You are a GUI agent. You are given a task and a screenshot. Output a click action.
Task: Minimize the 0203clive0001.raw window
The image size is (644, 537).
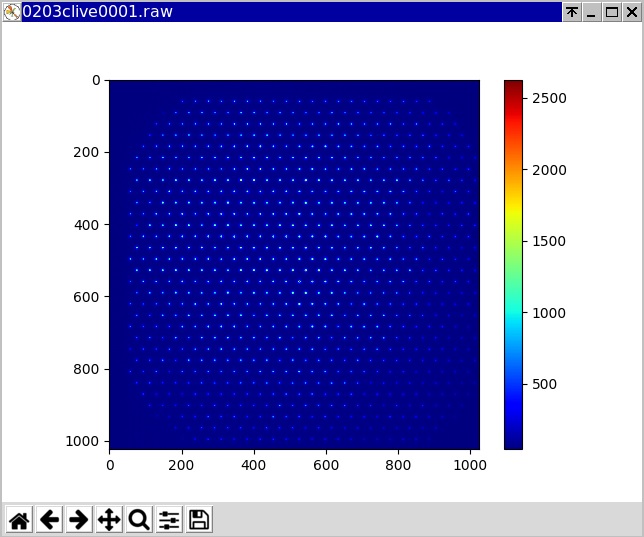tap(591, 12)
